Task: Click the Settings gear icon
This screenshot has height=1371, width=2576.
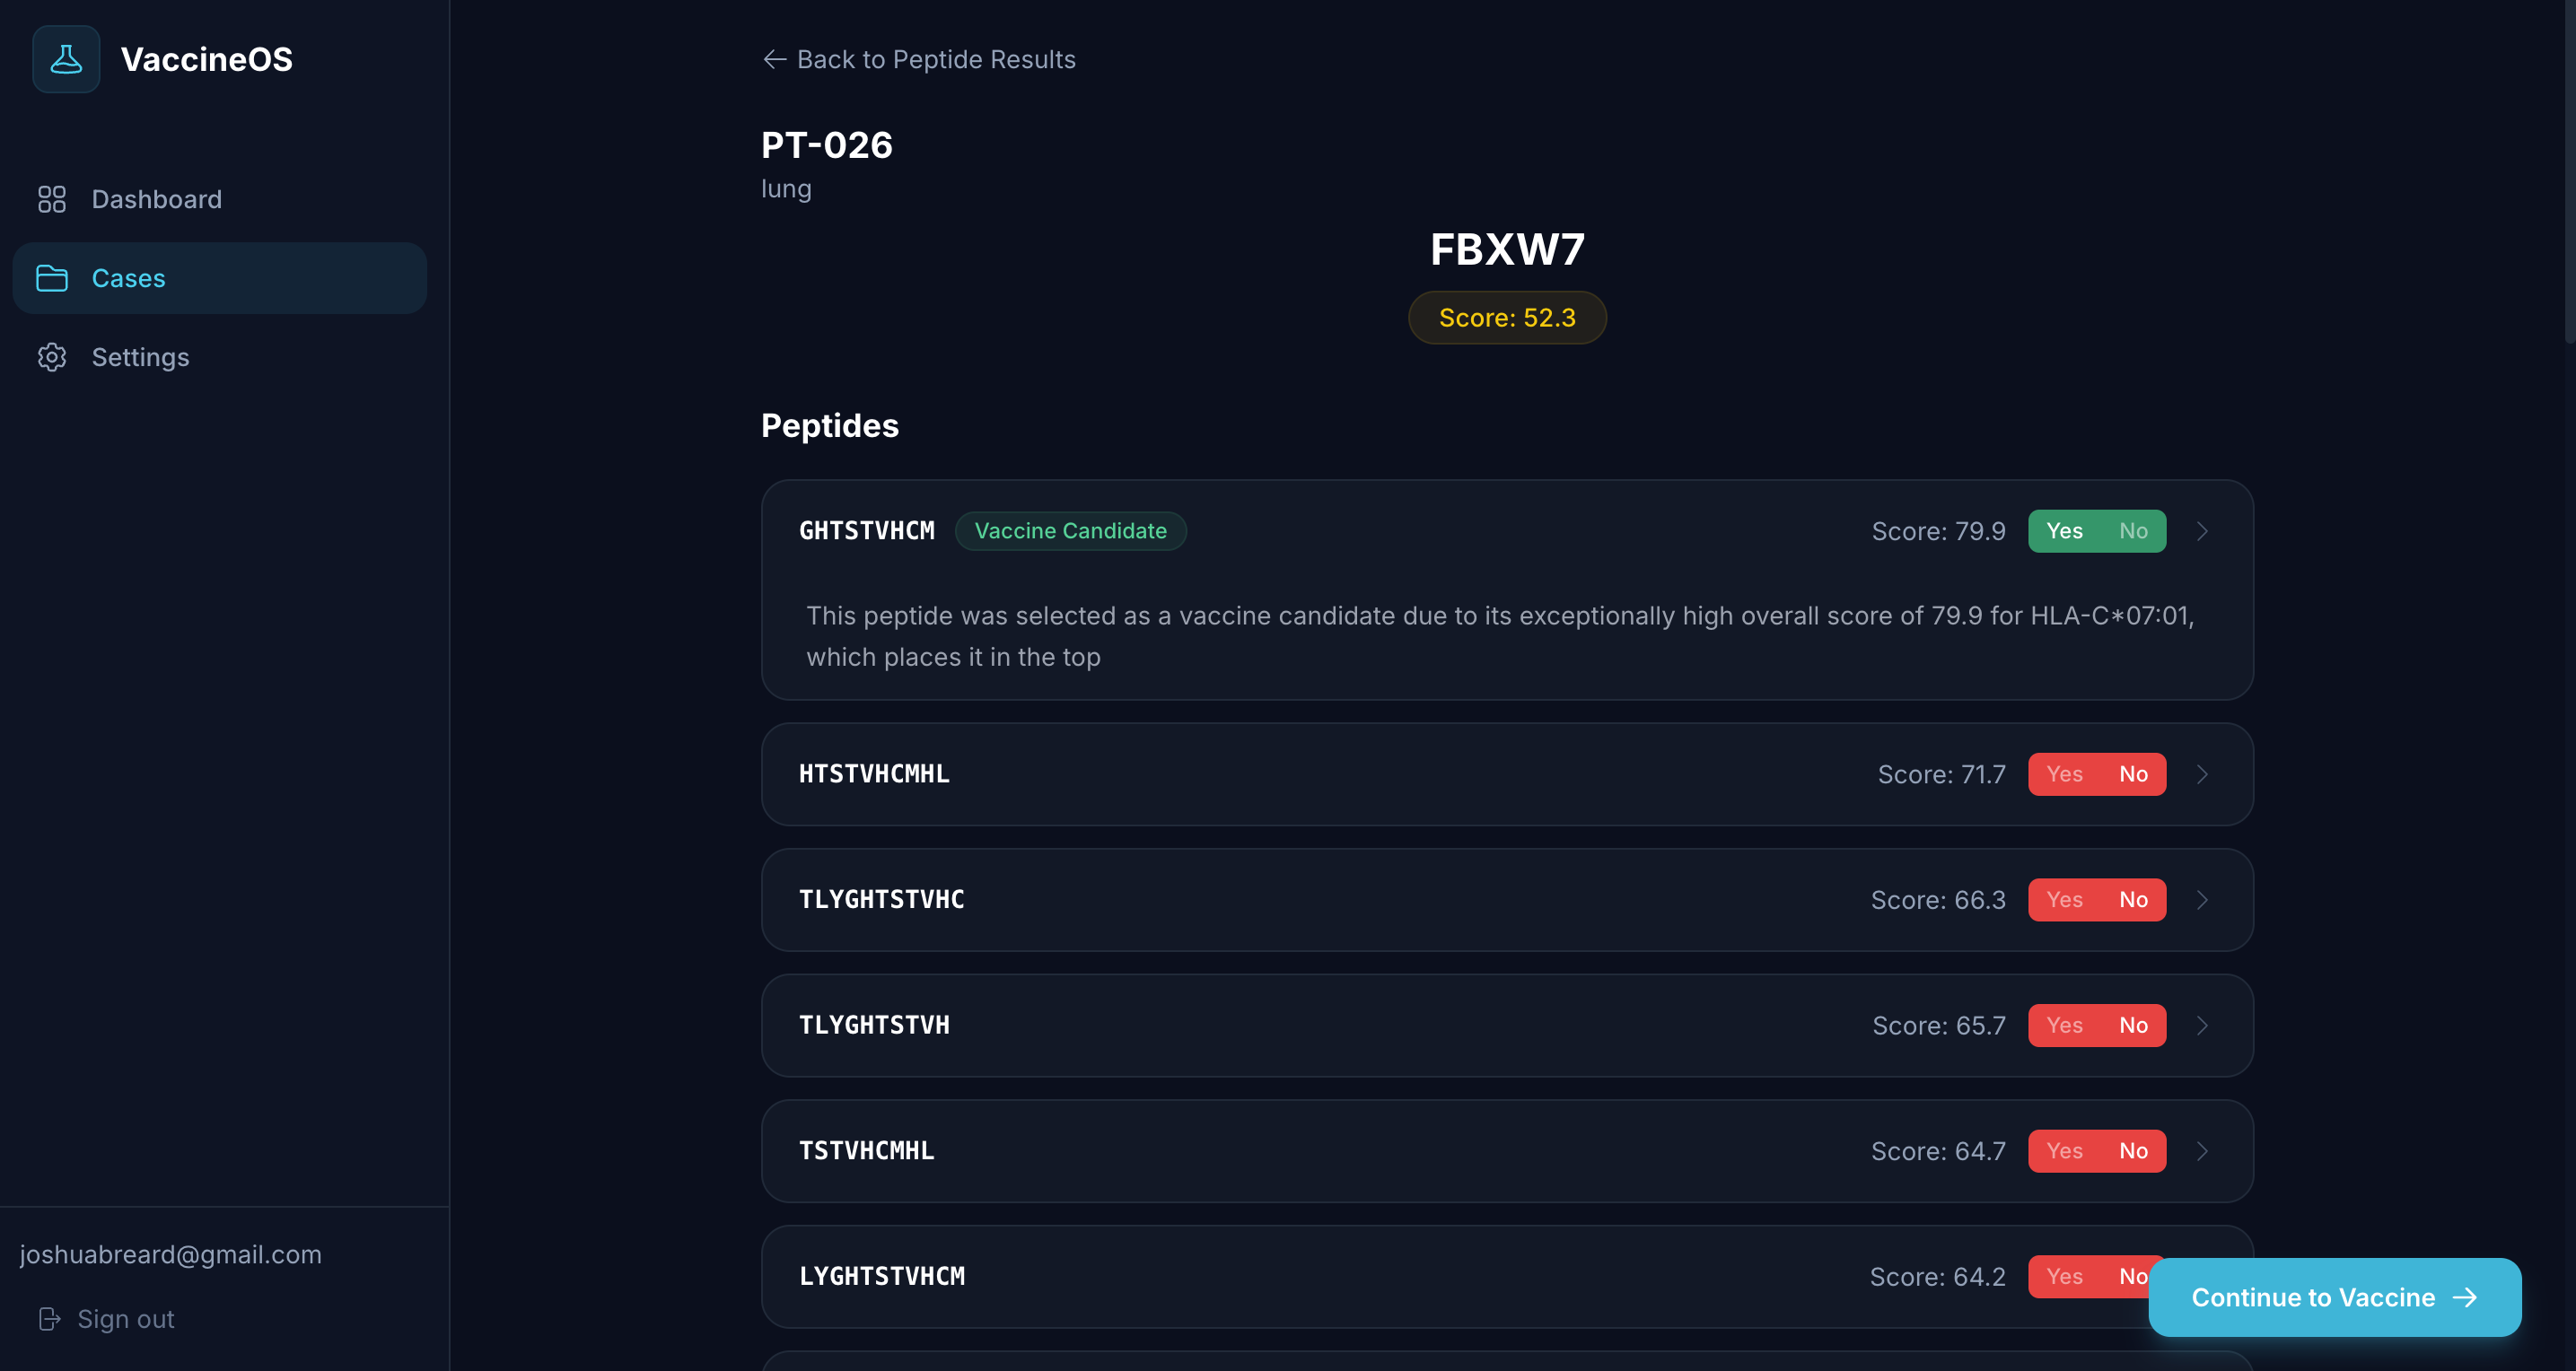Action: [x=52, y=357]
